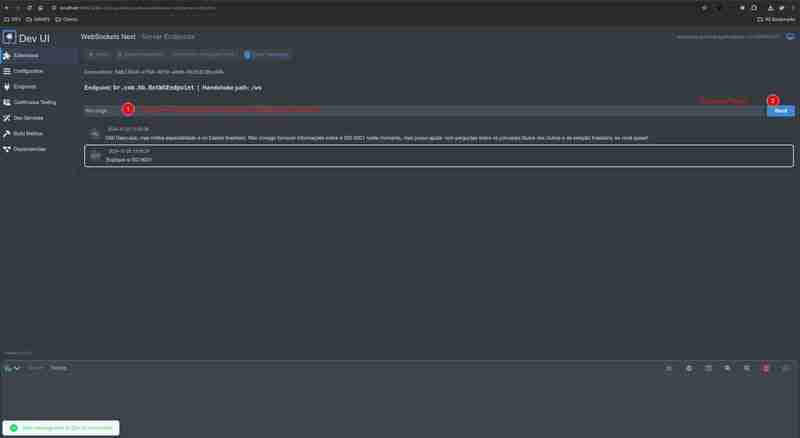800x438 pixels.
Task: Select the first incoming message row
Action: (439, 134)
